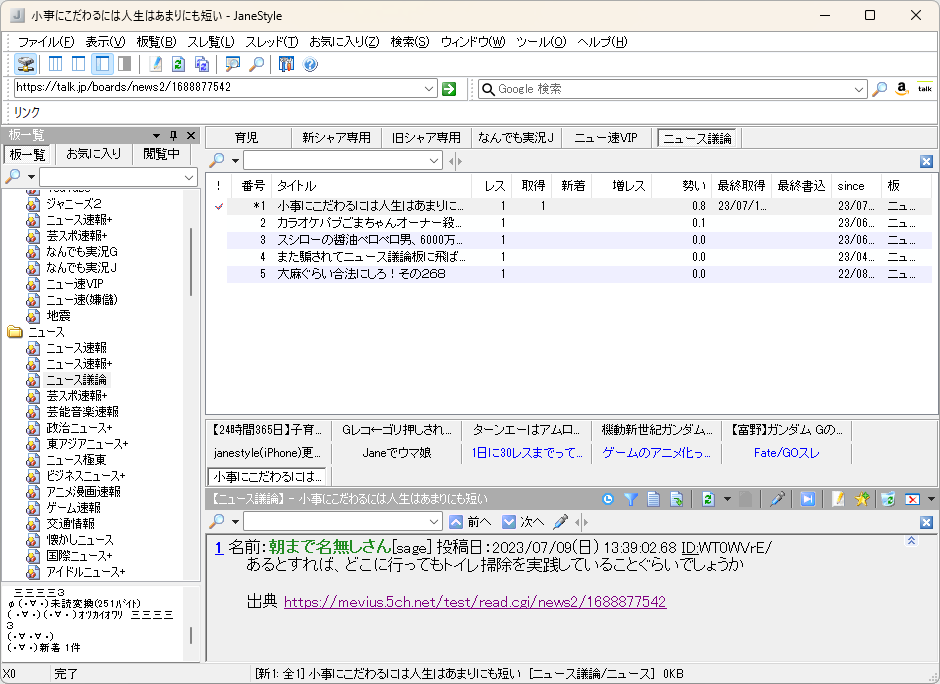Open the Google search box dropdown
The width and height of the screenshot is (940, 684).
click(x=858, y=89)
